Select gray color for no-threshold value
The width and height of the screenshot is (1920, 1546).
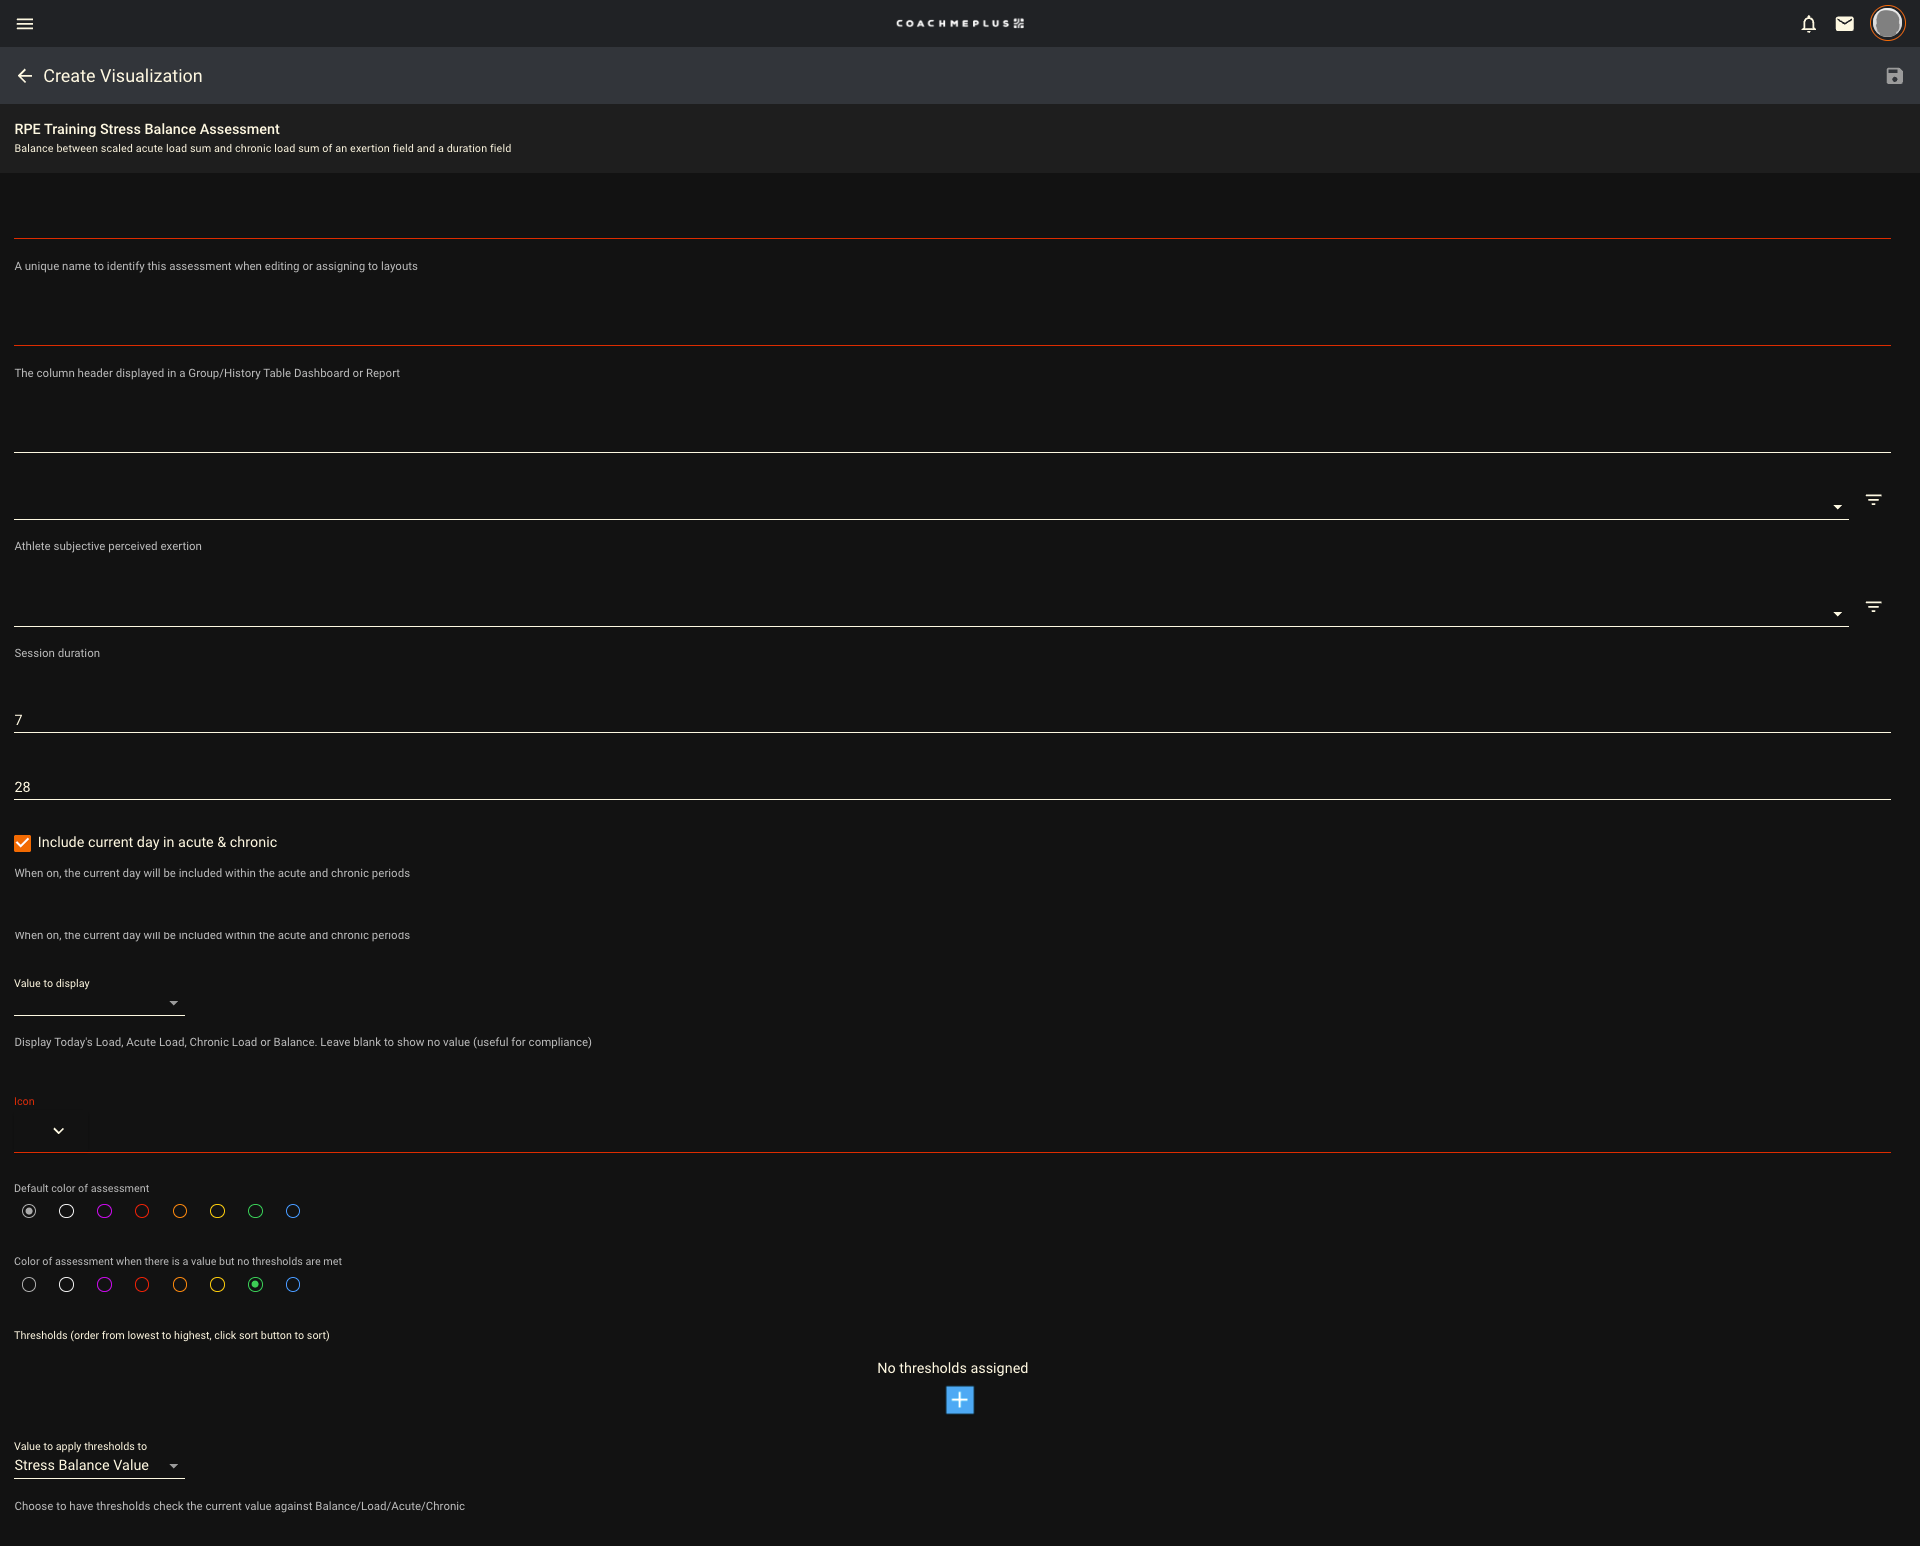29,1285
